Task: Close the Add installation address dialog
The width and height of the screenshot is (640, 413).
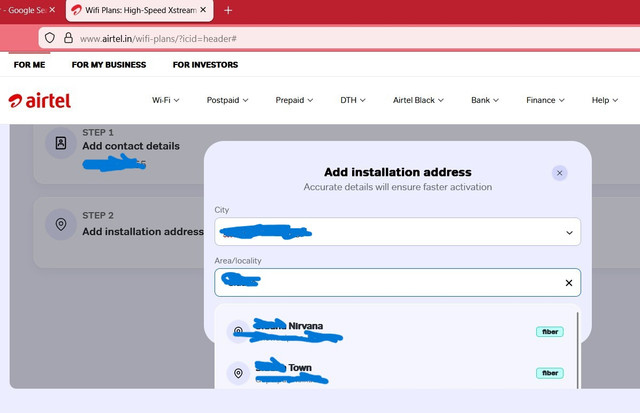Action: tap(559, 173)
